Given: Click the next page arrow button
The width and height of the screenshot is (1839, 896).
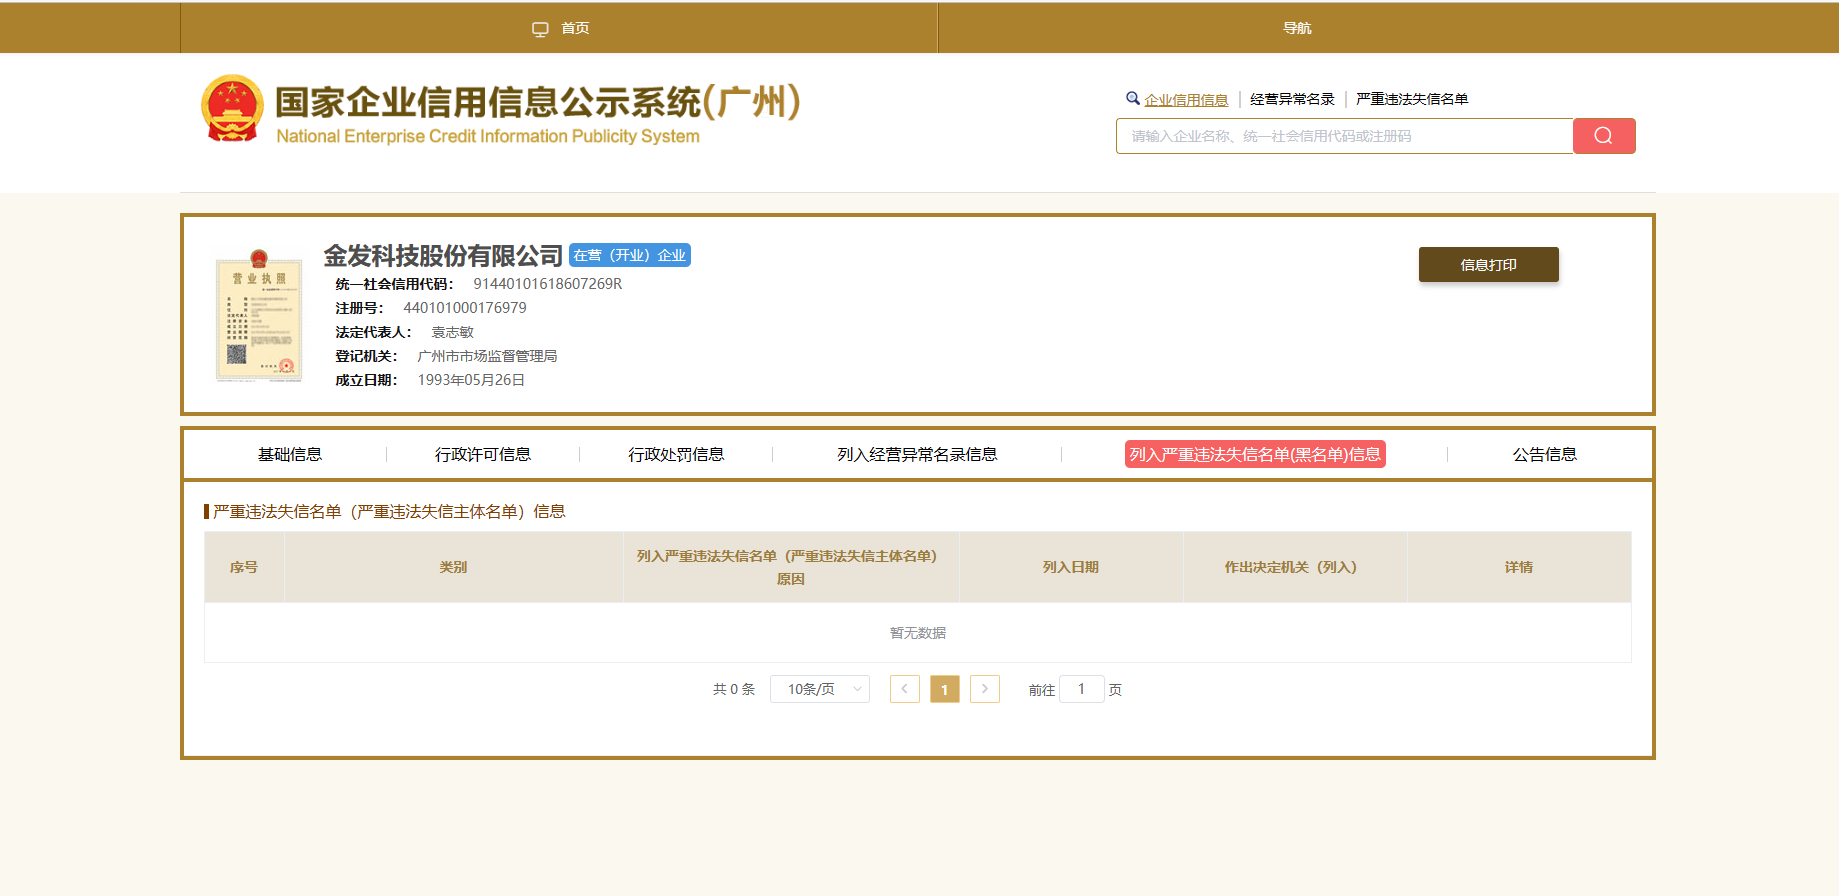Looking at the screenshot, I should [985, 689].
